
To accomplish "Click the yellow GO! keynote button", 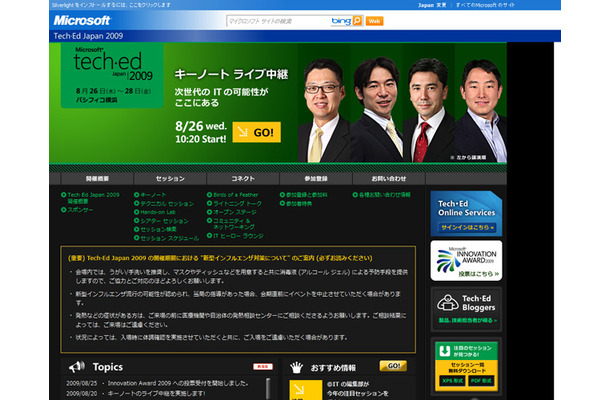I will click(x=256, y=132).
